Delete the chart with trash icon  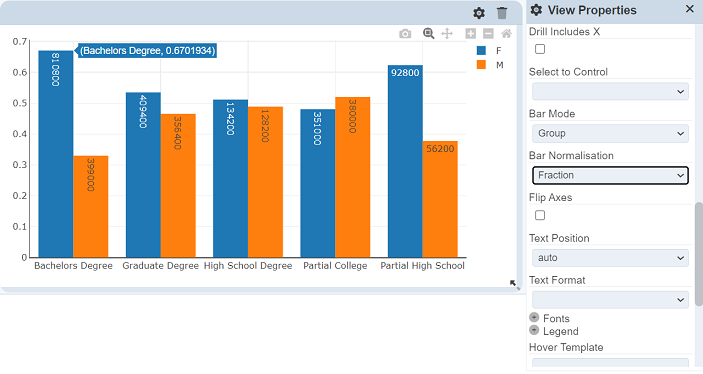coord(502,13)
